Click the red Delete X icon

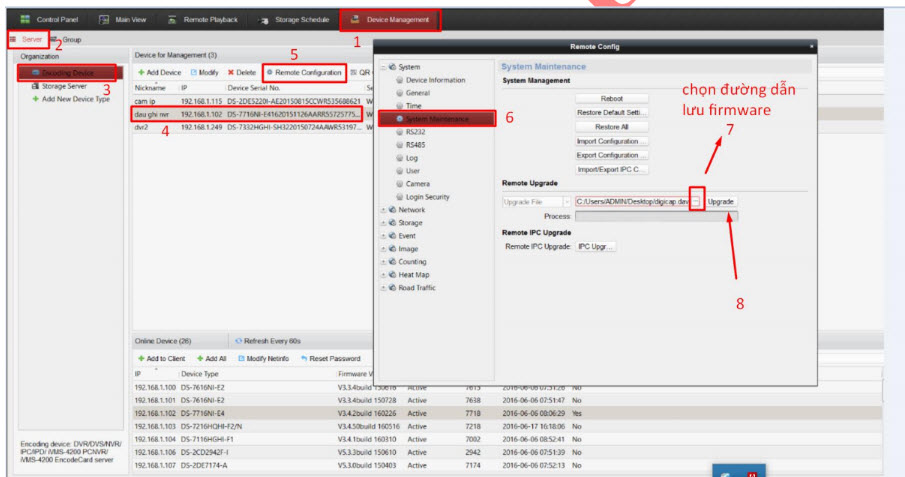(x=231, y=72)
